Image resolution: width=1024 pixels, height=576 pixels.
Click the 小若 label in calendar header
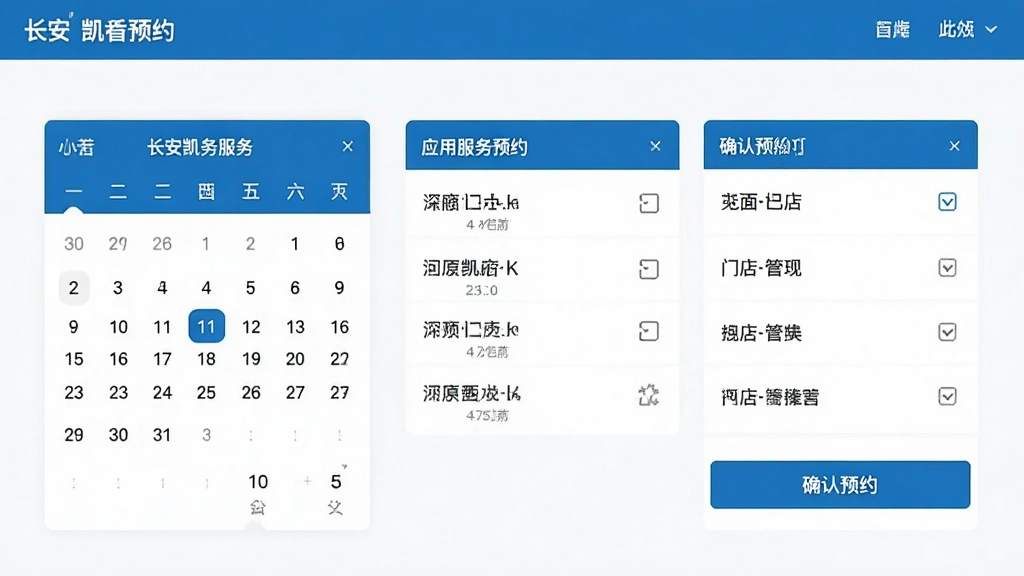pos(76,147)
